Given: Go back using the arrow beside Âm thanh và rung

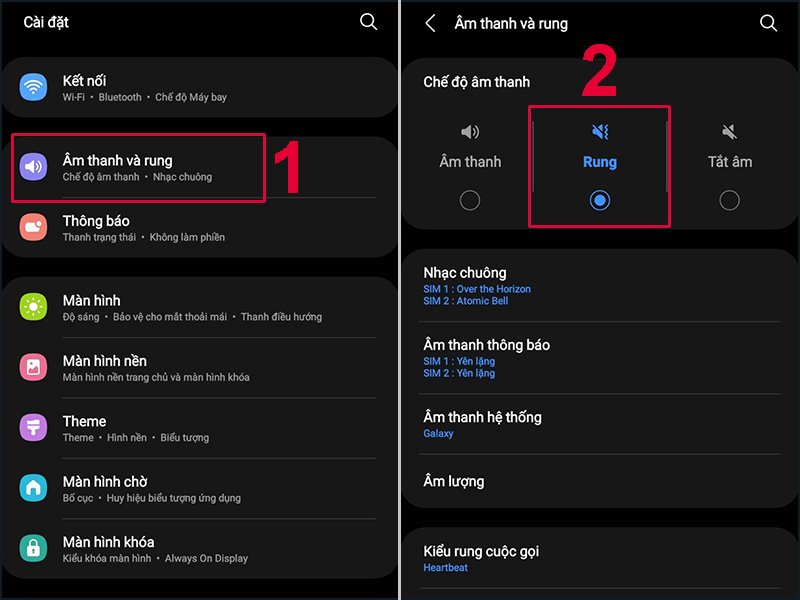Looking at the screenshot, I should pyautogui.click(x=431, y=23).
